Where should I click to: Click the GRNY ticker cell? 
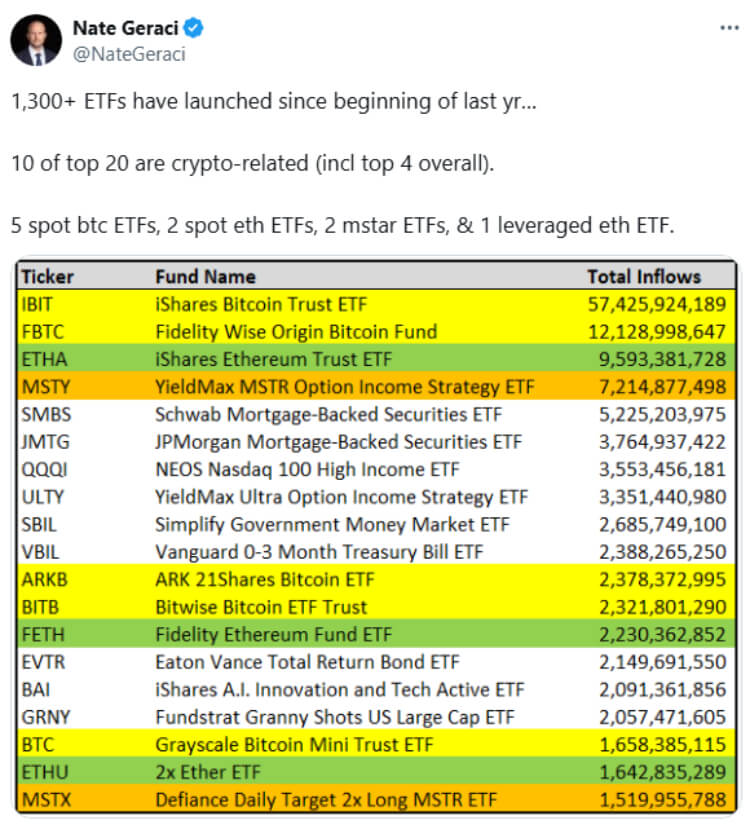pyautogui.click(x=45, y=717)
